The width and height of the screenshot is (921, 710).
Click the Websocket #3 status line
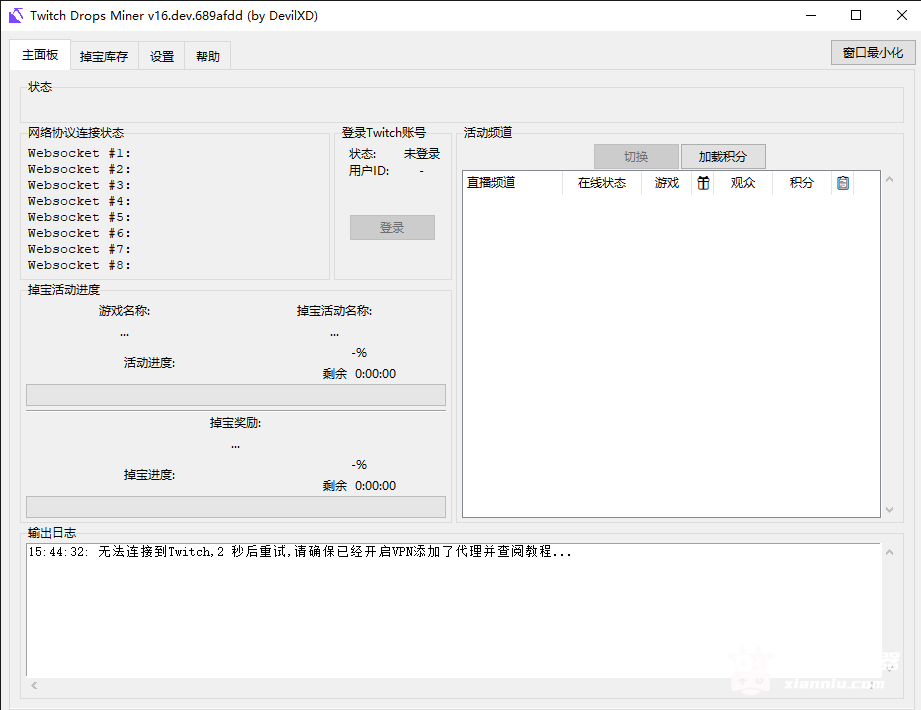pos(79,185)
